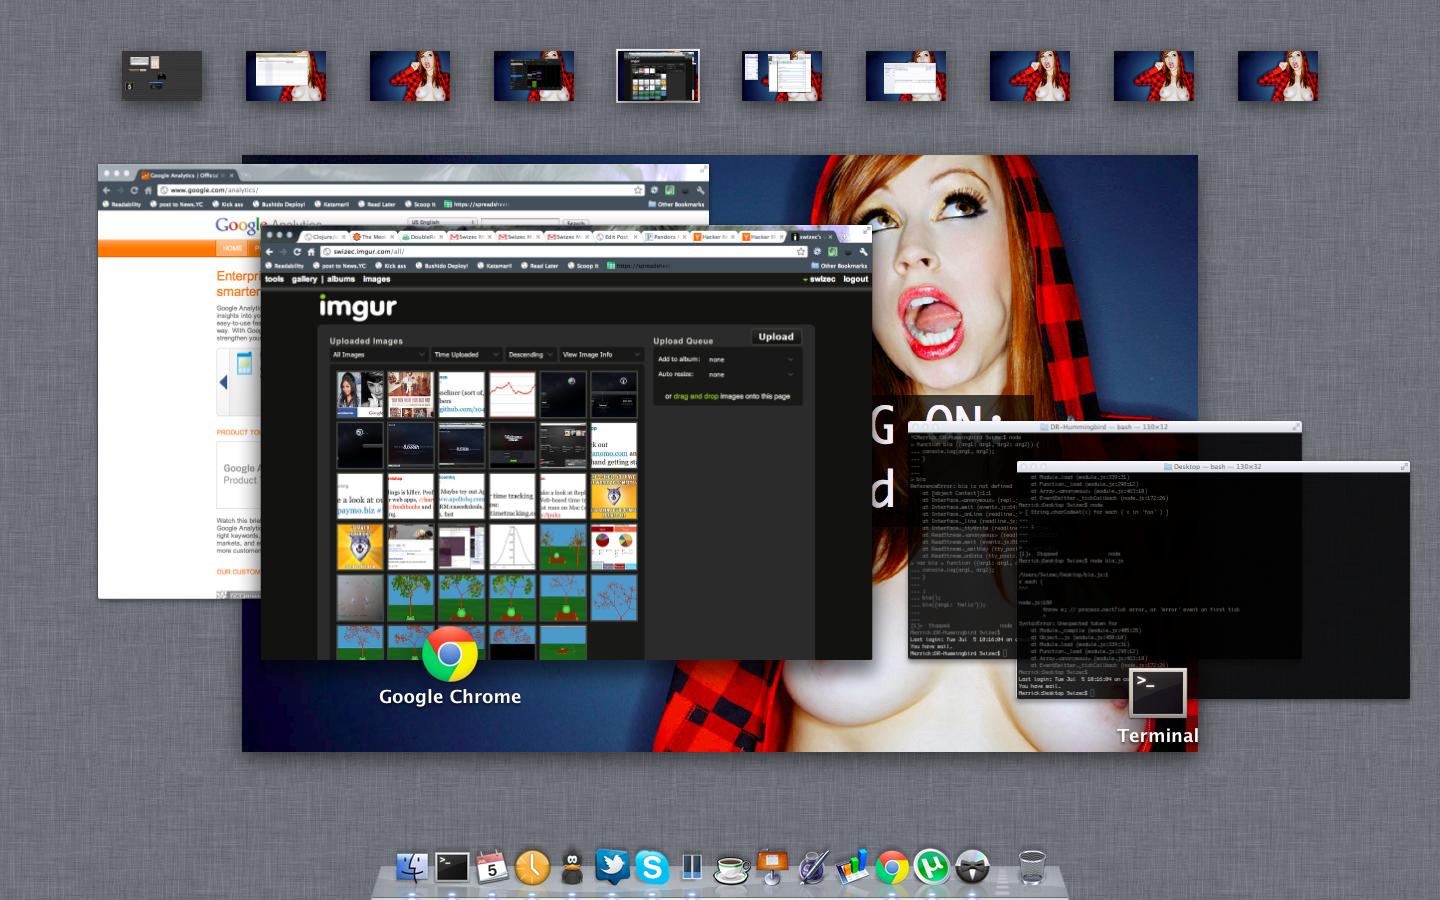Open the calendar icon showing 5 in dock

point(492,866)
